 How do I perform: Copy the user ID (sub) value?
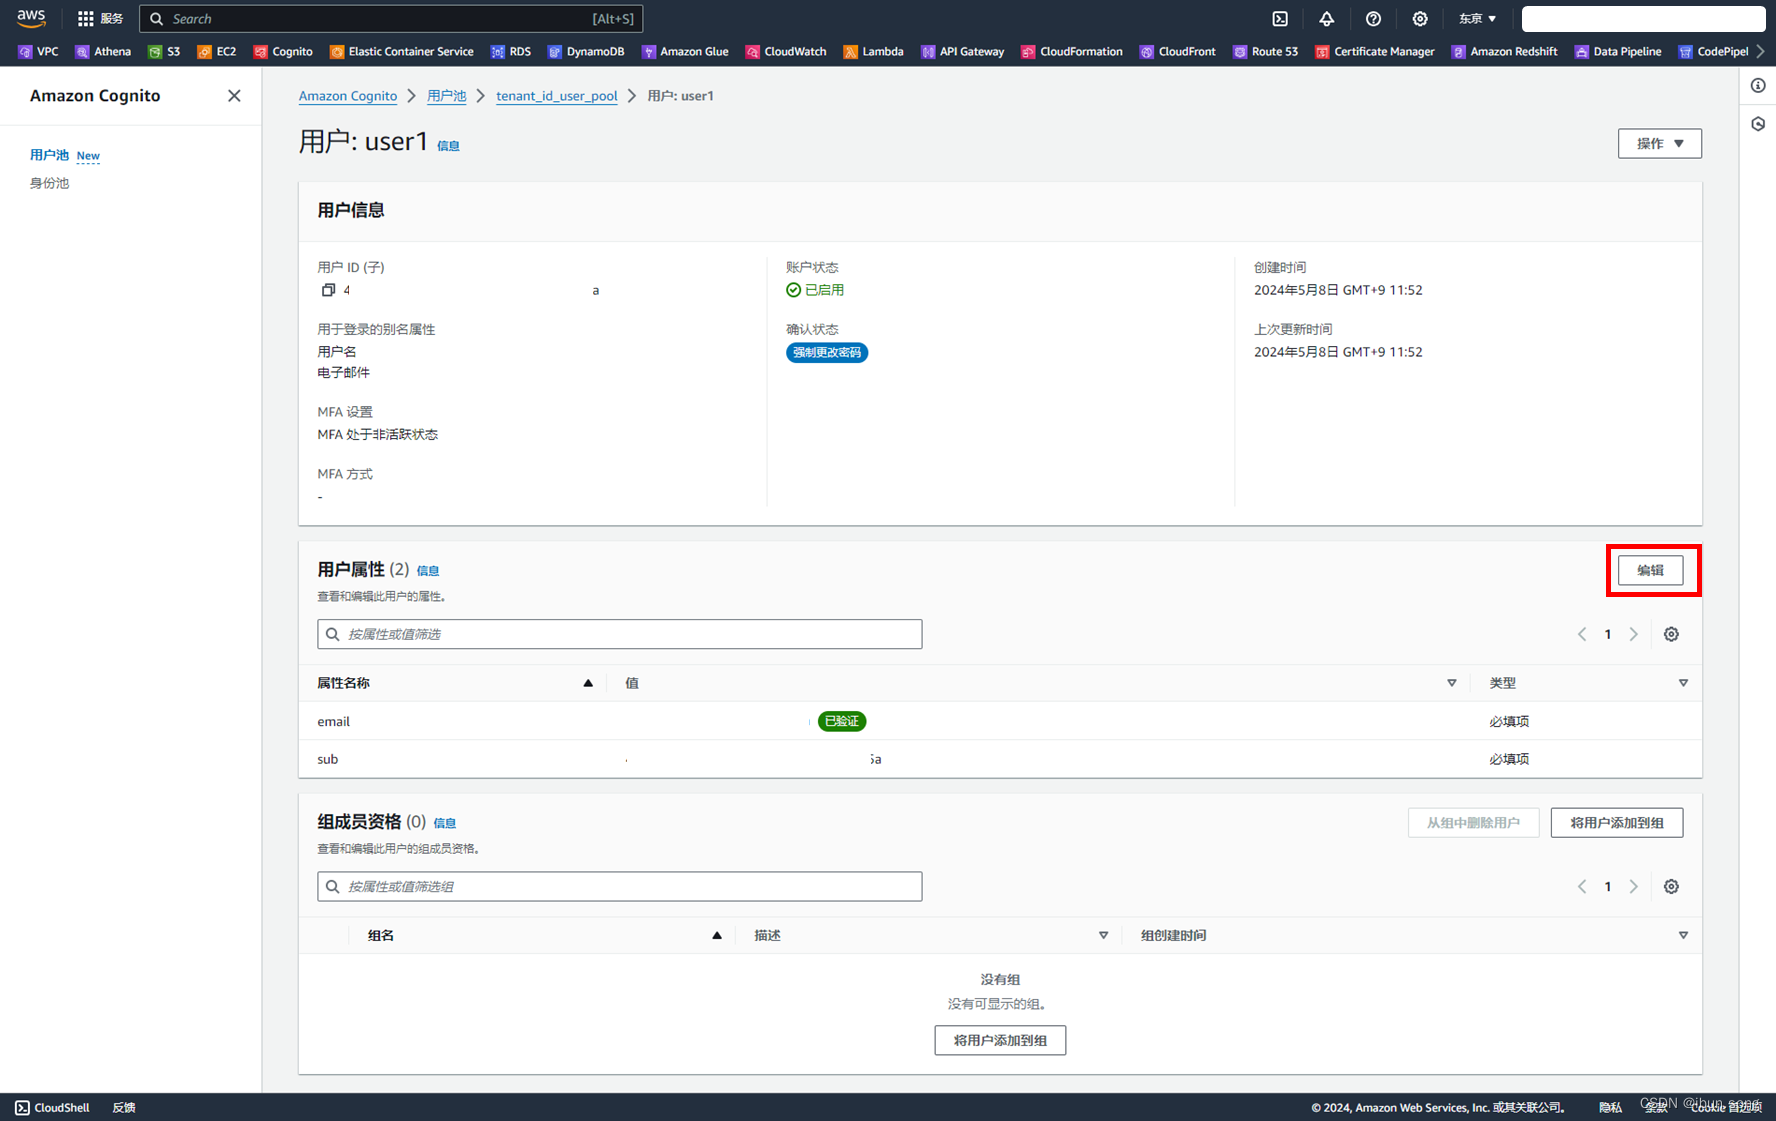click(327, 290)
